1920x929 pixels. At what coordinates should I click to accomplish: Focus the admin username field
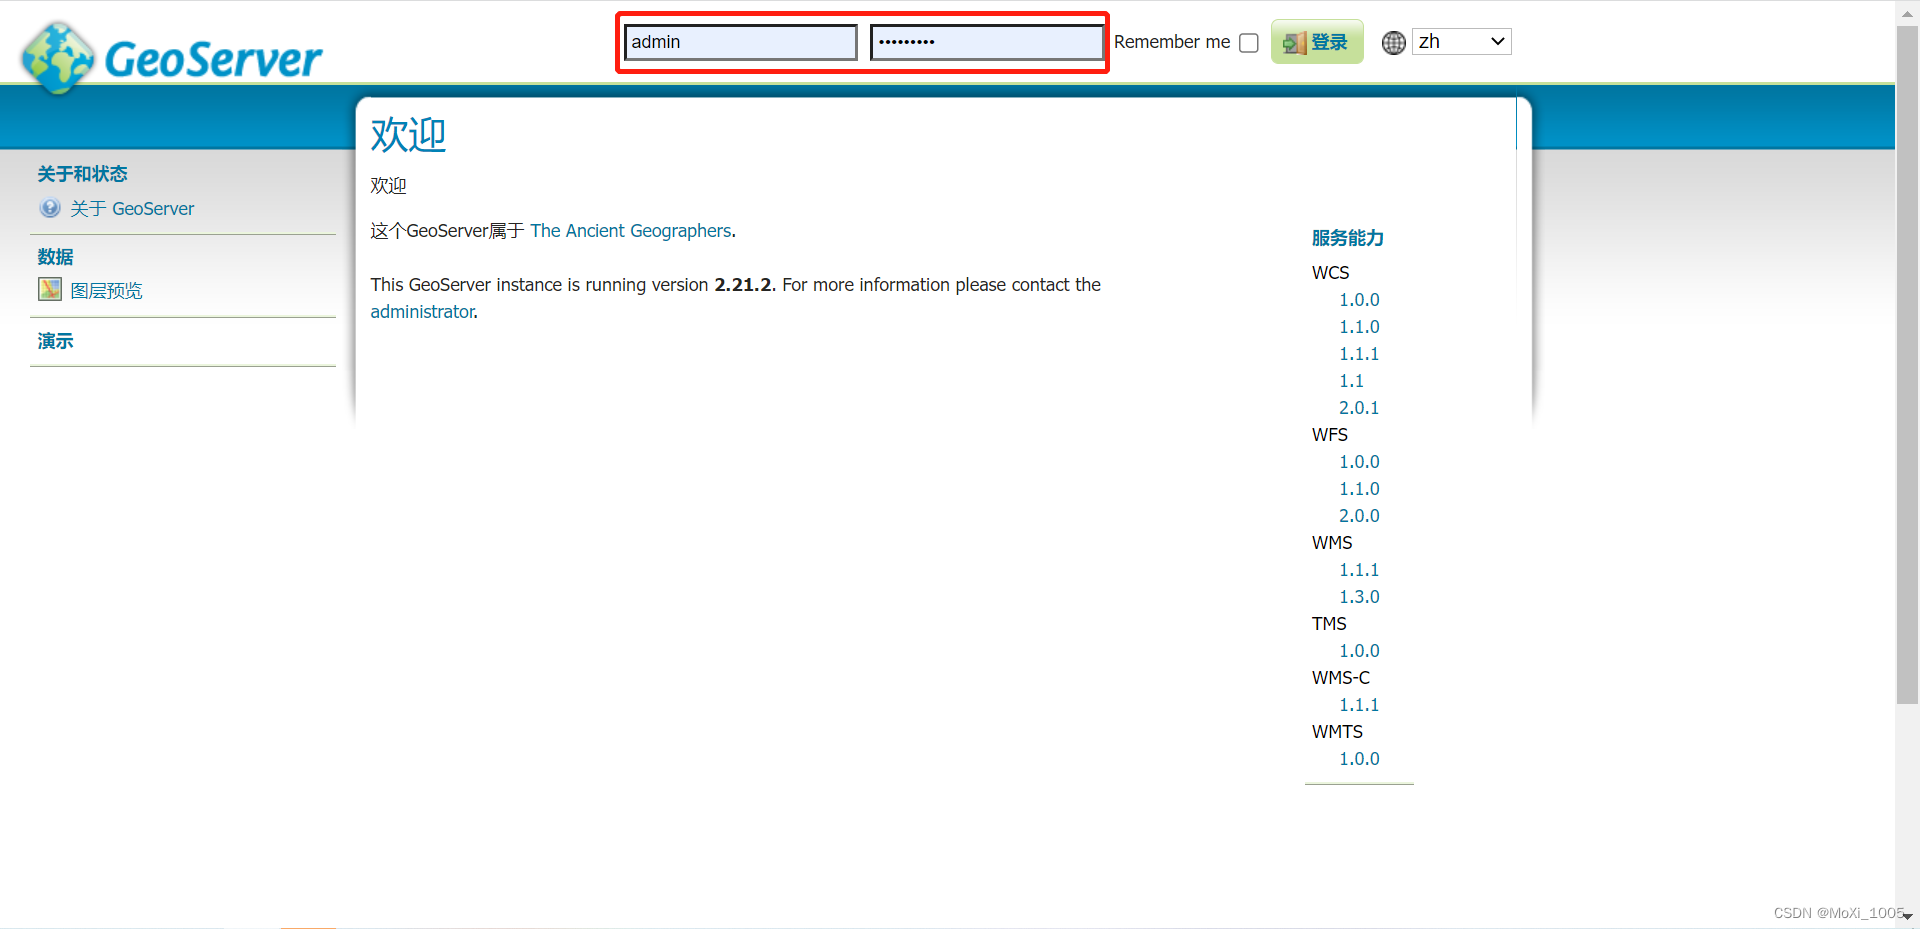tap(741, 42)
